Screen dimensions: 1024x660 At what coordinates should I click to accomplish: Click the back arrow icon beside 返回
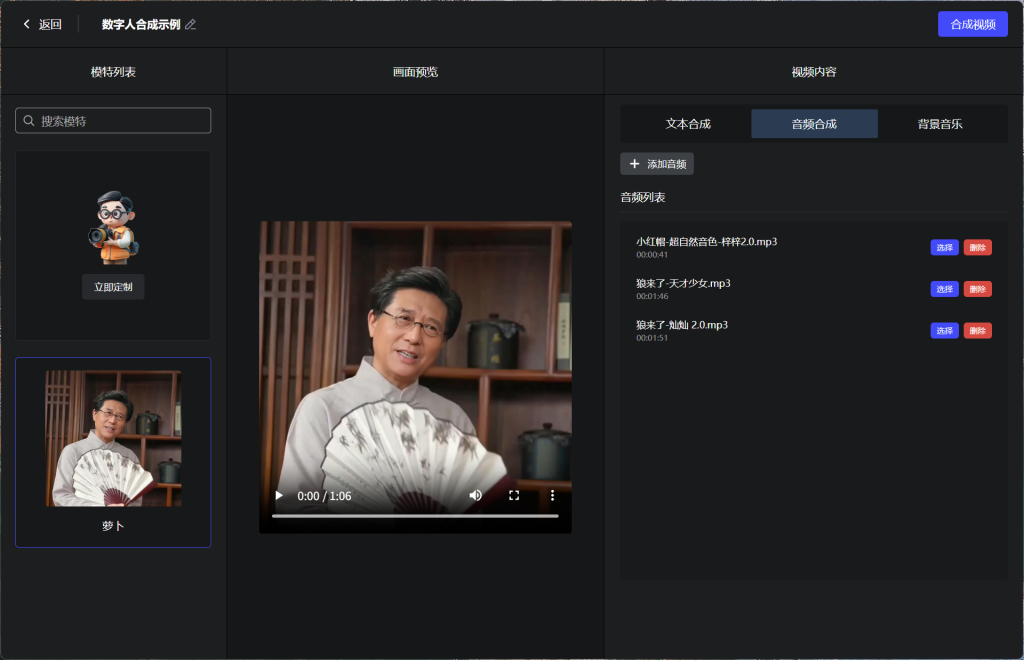27,24
